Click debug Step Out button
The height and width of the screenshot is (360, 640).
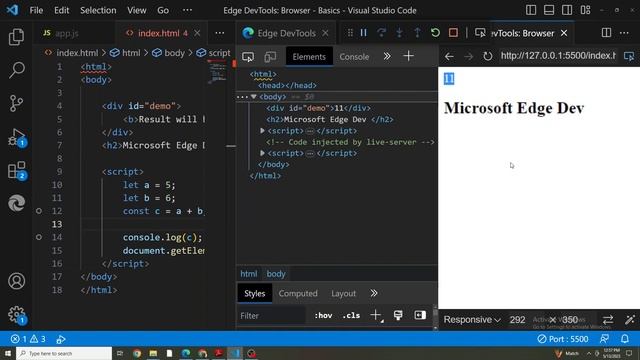[x=417, y=33]
